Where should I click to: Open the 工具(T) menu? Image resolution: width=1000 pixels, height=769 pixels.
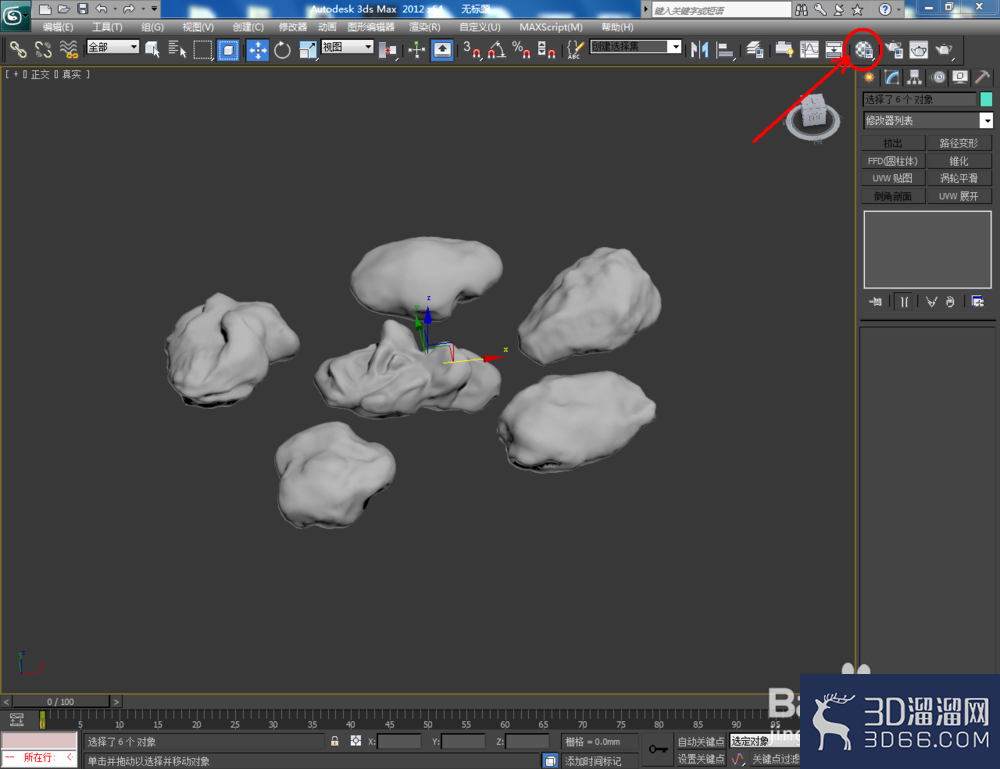click(x=107, y=27)
